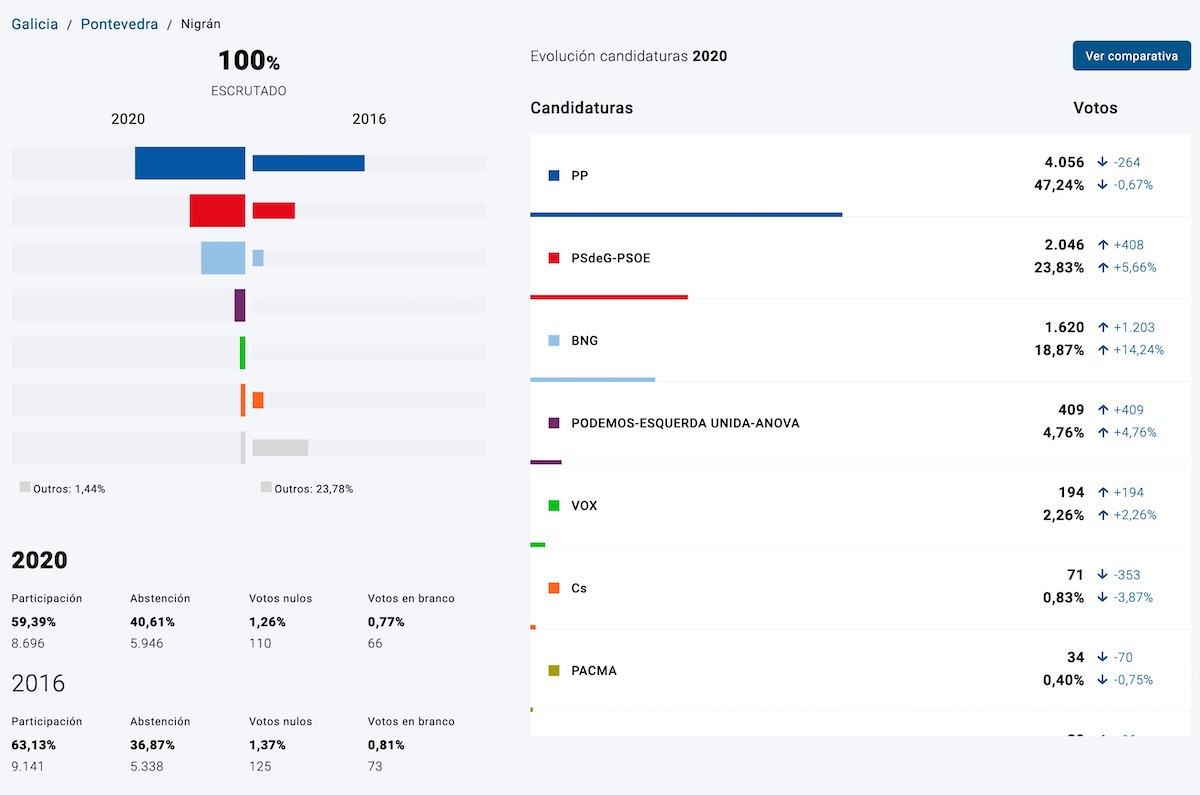
Task: Click the orange Cs color square
Action: [x=554, y=588]
